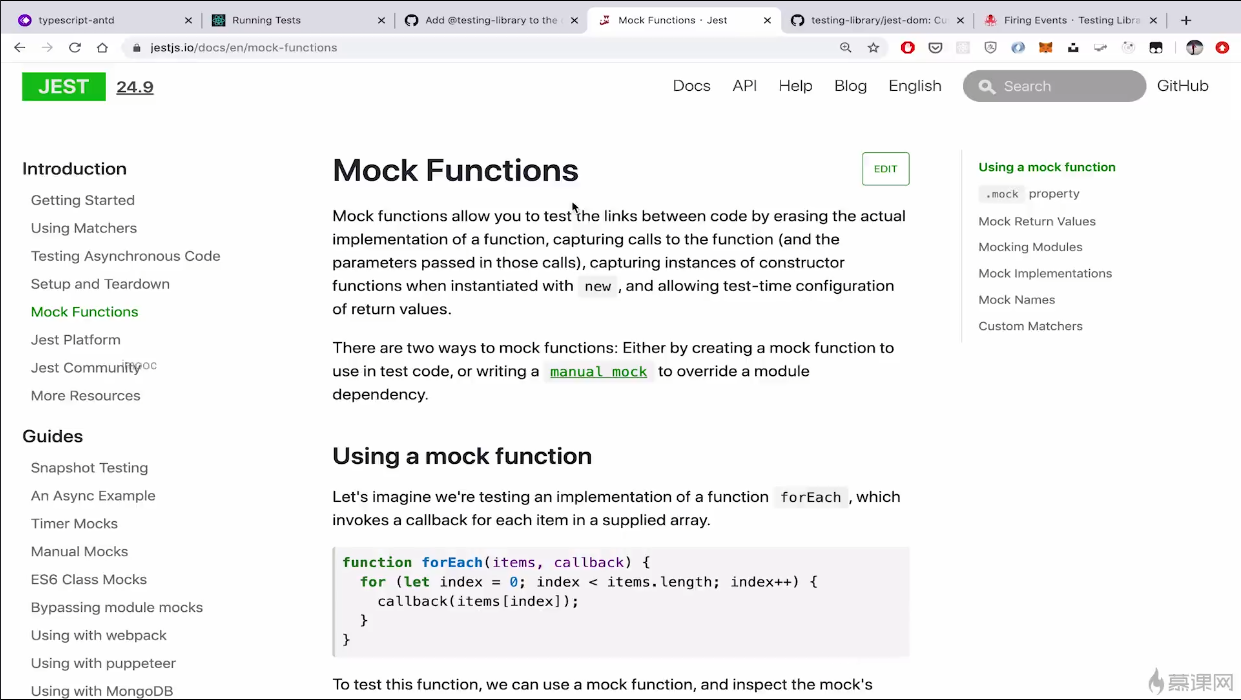Bookmark this page with the star icon
The width and height of the screenshot is (1241, 700).
[873, 47]
